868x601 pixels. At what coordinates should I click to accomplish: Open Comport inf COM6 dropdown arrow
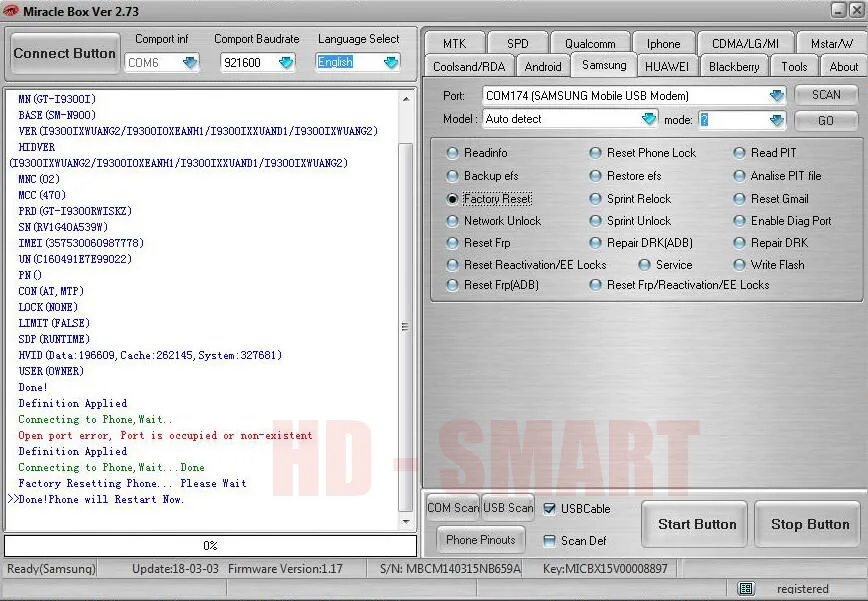tap(190, 63)
